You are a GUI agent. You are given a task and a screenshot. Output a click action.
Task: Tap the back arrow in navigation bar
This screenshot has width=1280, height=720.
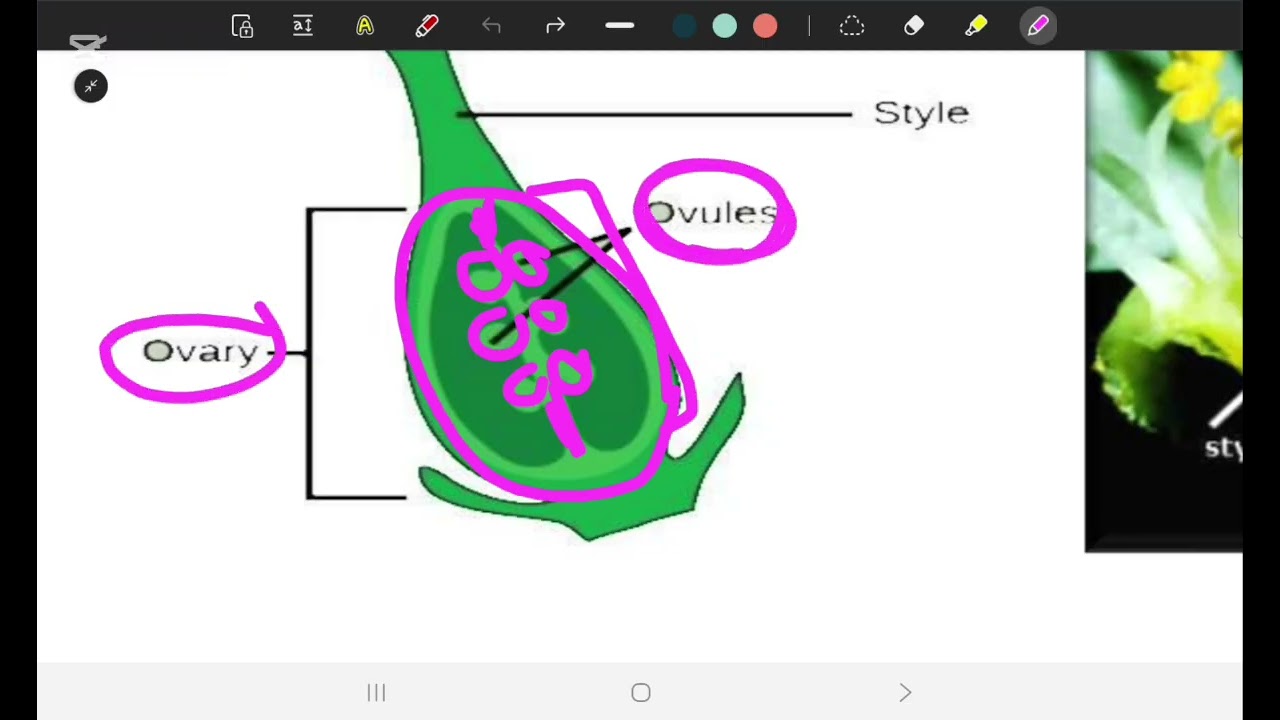[x=905, y=693]
